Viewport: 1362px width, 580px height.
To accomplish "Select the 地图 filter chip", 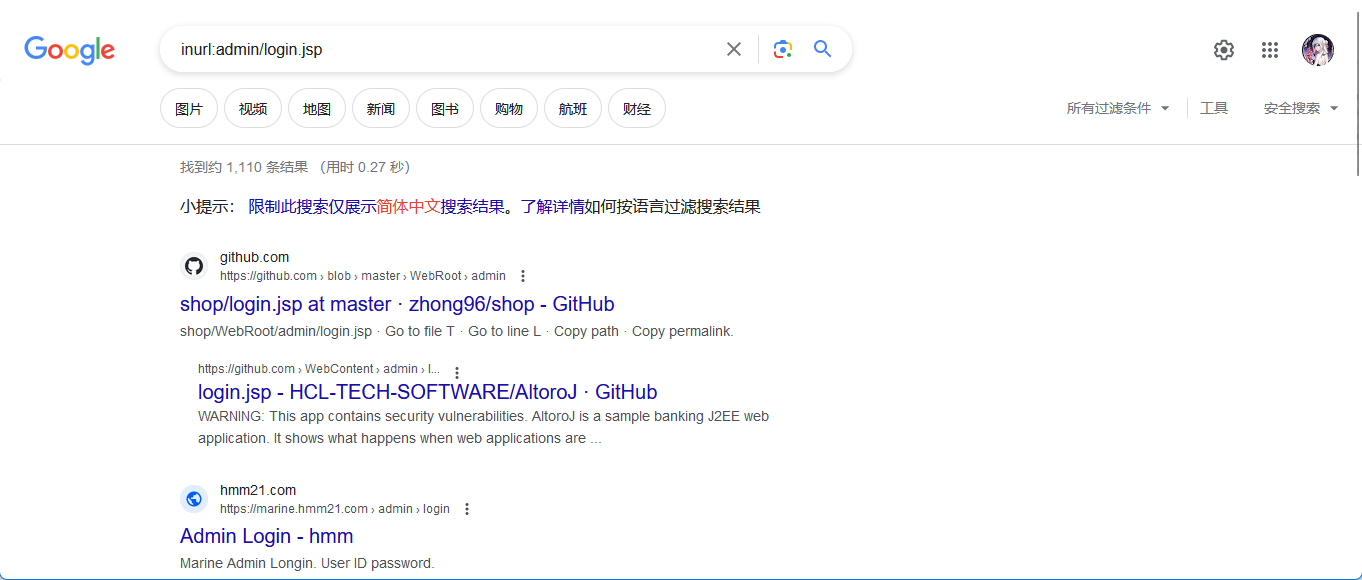I will 317,108.
